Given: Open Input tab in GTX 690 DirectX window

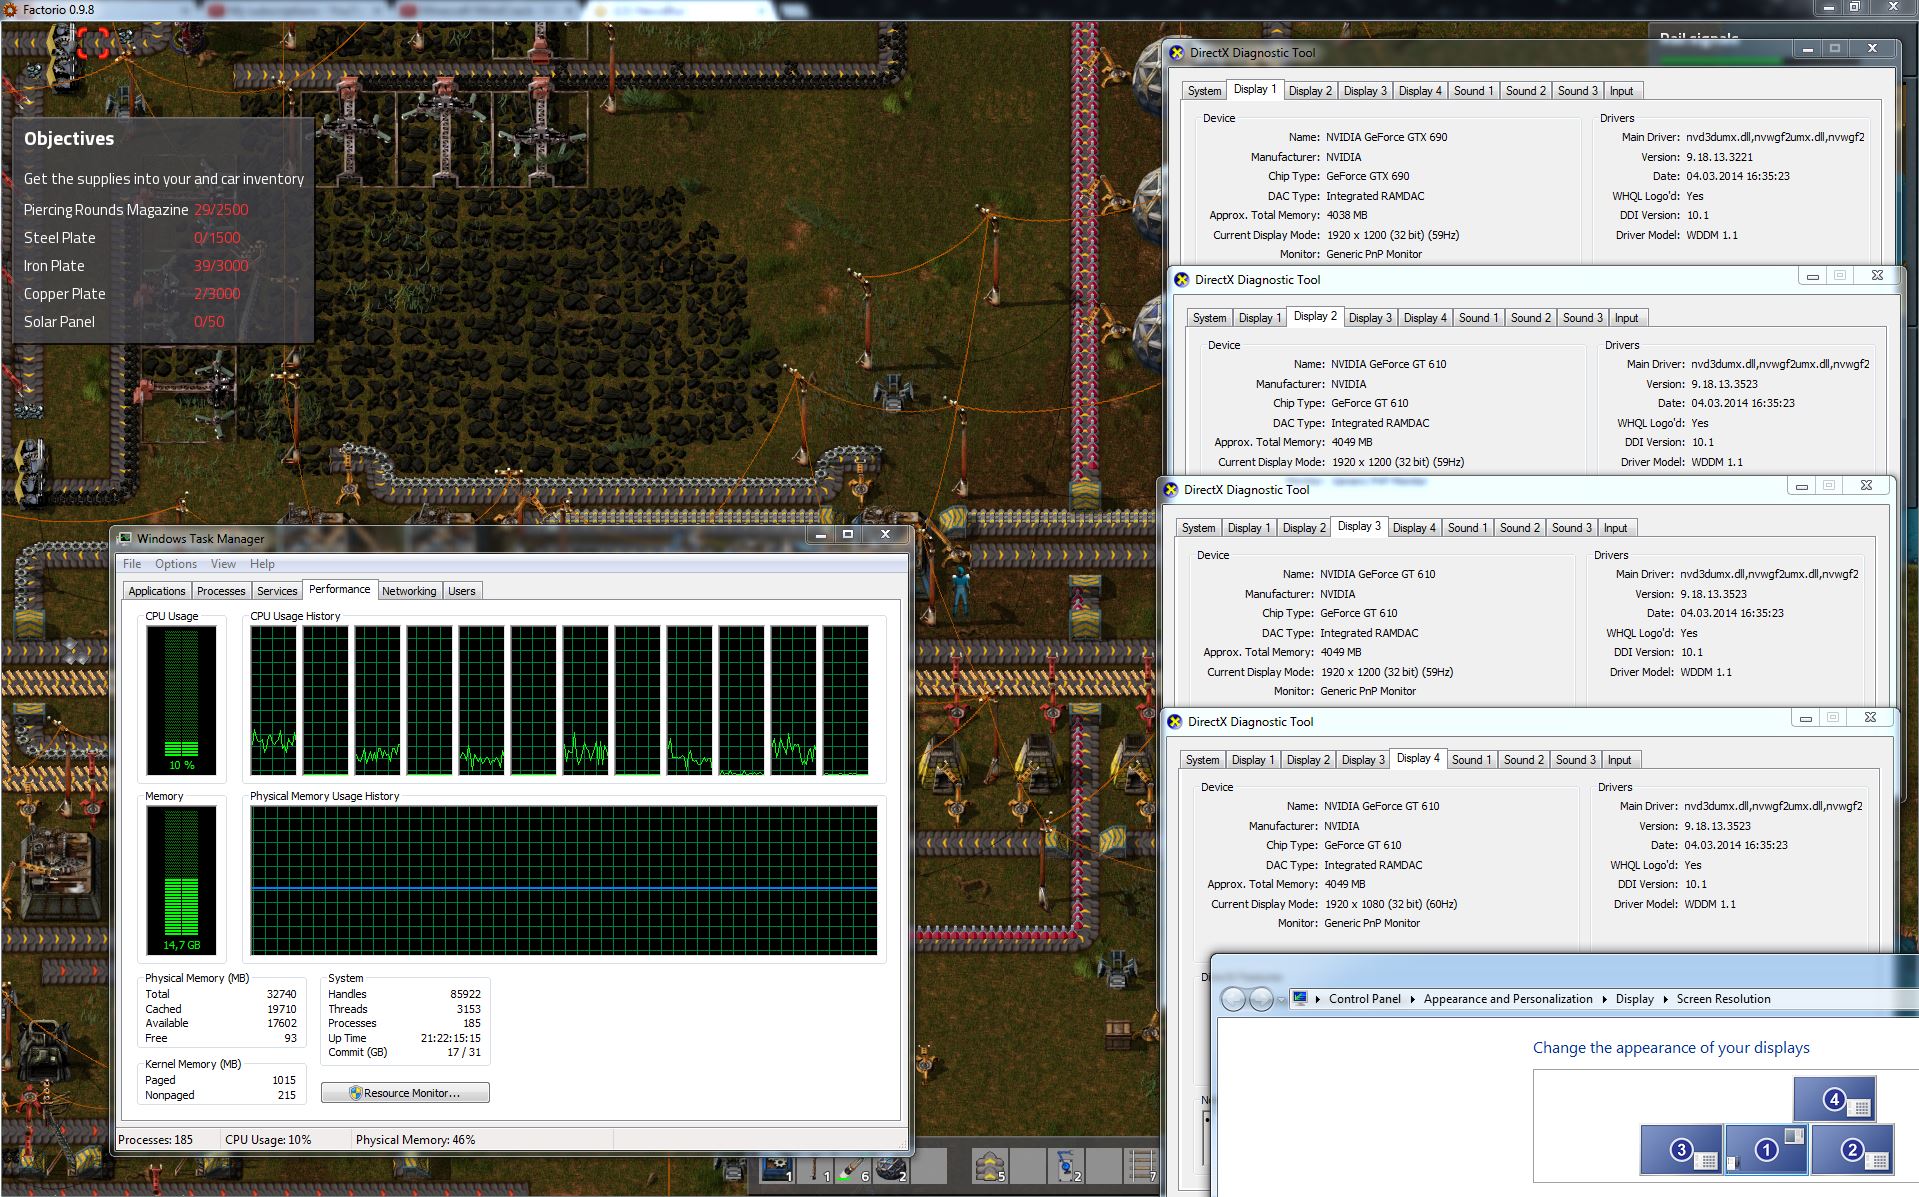Looking at the screenshot, I should 1621,91.
